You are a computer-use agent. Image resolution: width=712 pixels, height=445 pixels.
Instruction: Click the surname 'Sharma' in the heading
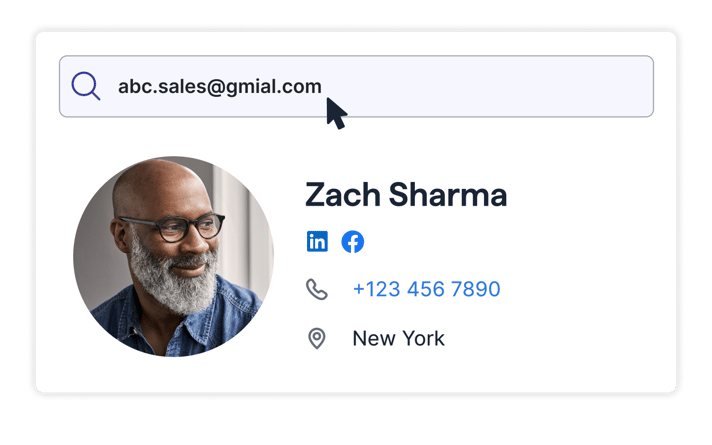pyautogui.click(x=448, y=195)
